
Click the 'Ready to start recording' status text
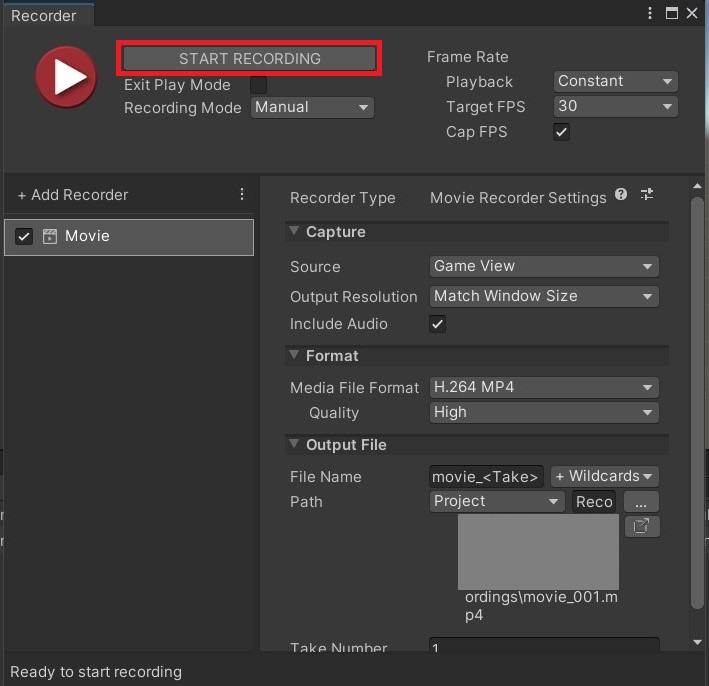click(96, 672)
